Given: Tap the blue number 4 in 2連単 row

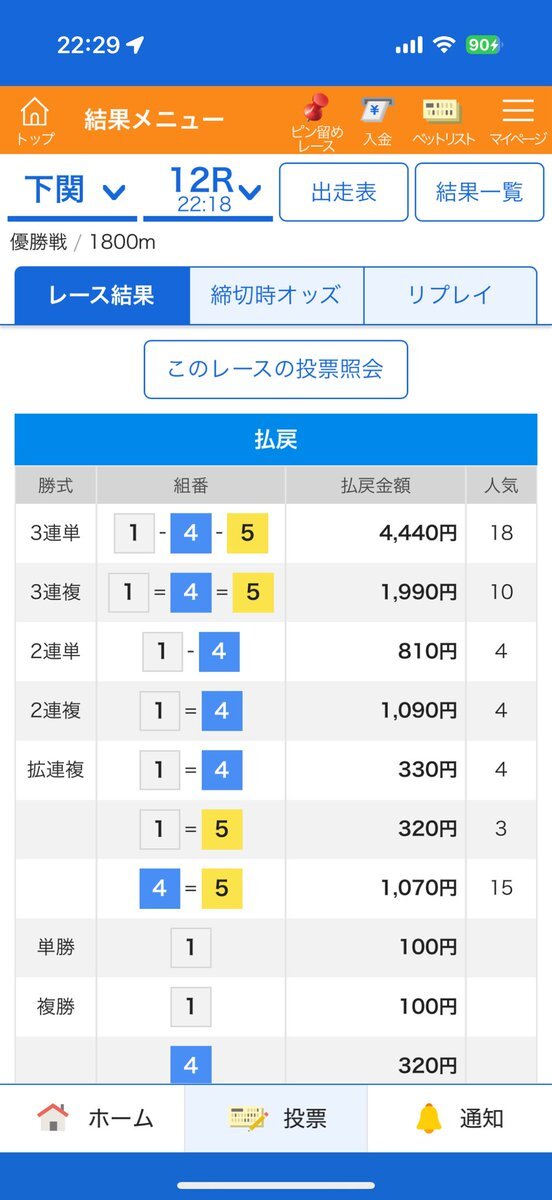Looking at the screenshot, I should (219, 652).
